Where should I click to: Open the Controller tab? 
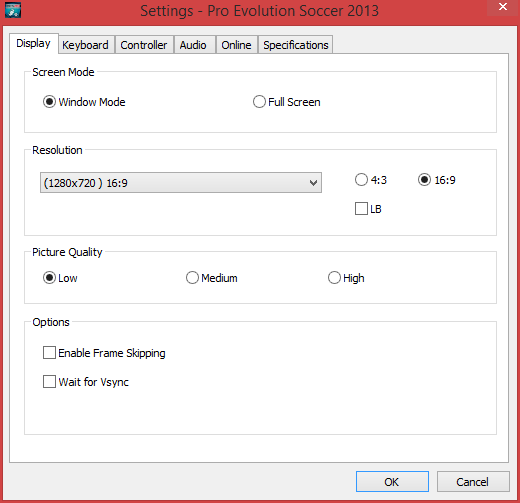point(144,45)
